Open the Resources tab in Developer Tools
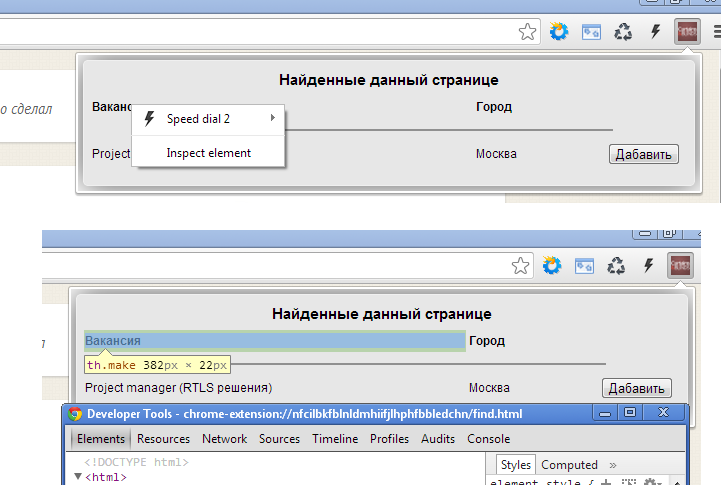 (x=163, y=439)
